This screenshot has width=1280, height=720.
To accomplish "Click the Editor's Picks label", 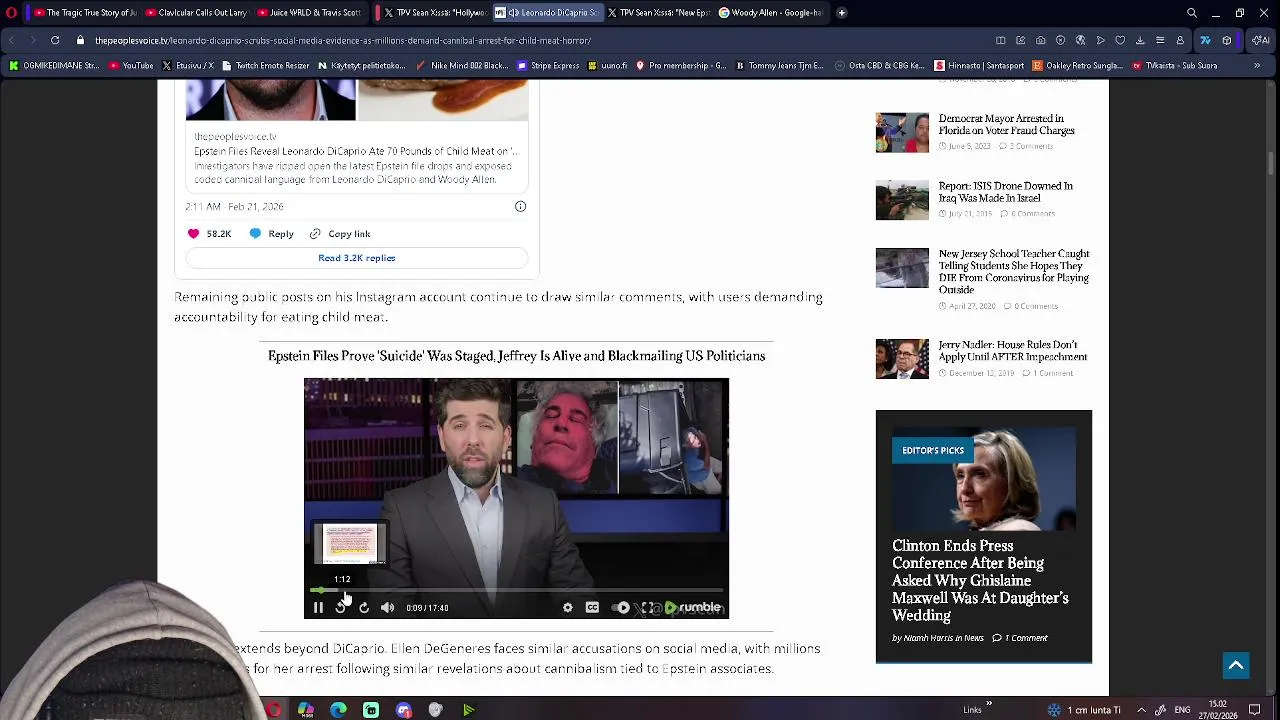I will (933, 450).
